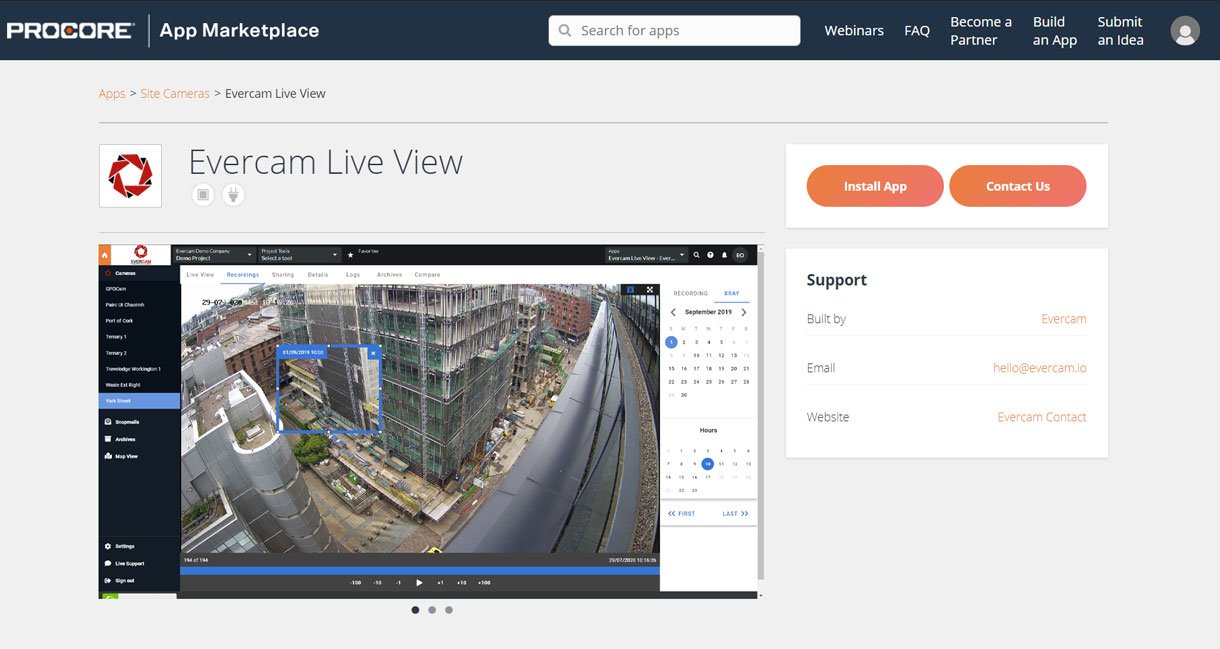Open the FAQ header link
1220x649 pixels.
[917, 31]
